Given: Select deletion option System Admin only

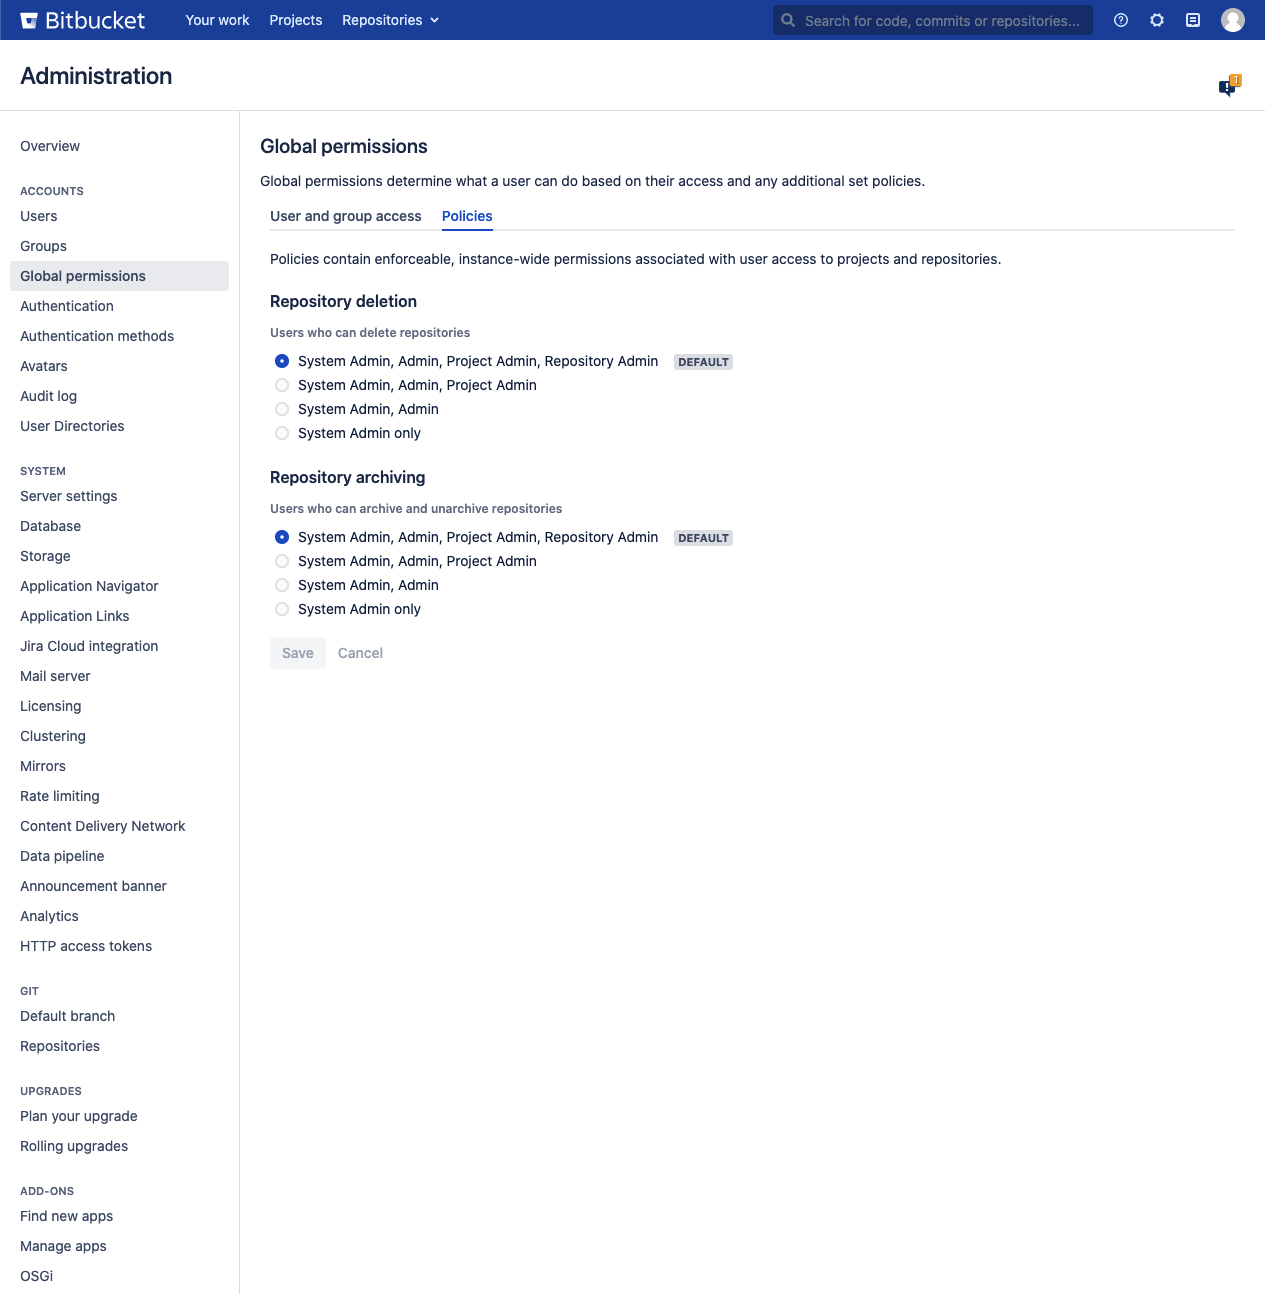Looking at the screenshot, I should point(282,433).
